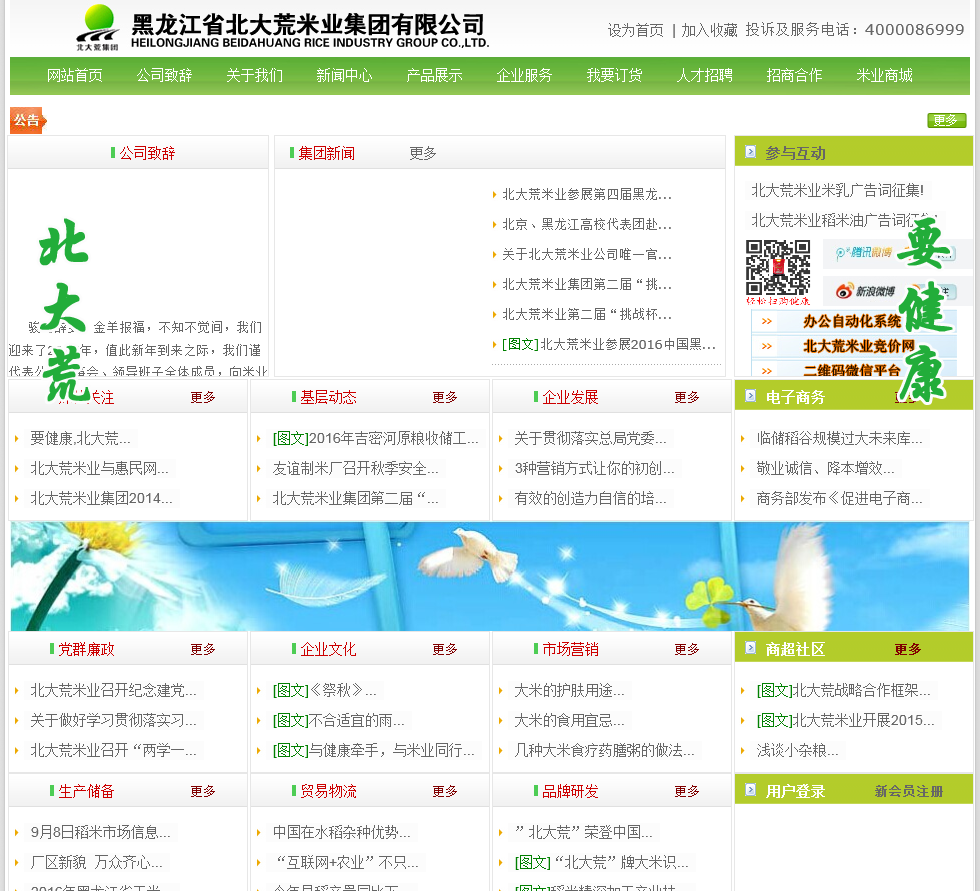The width and height of the screenshot is (980, 891).
Task: Open 二维码微信平台 link
Action: (852, 371)
